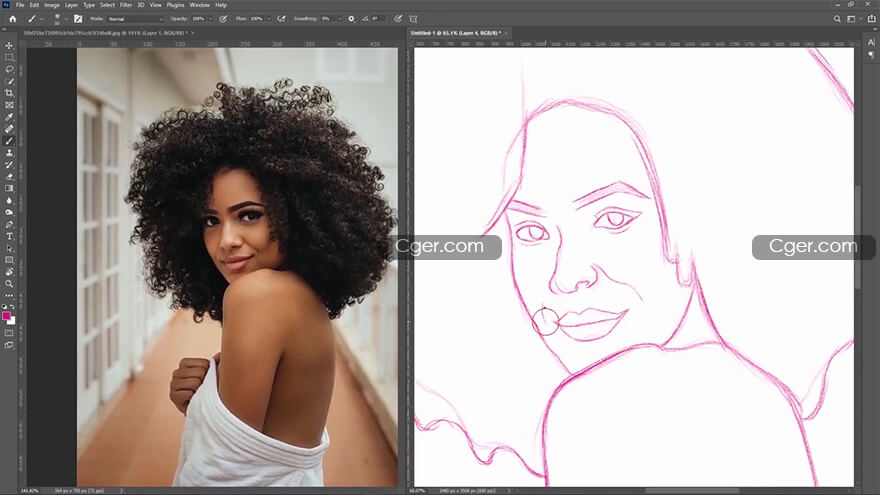The image size is (880, 495).
Task: Open the Flow slider dropdown arrow
Action: point(269,19)
